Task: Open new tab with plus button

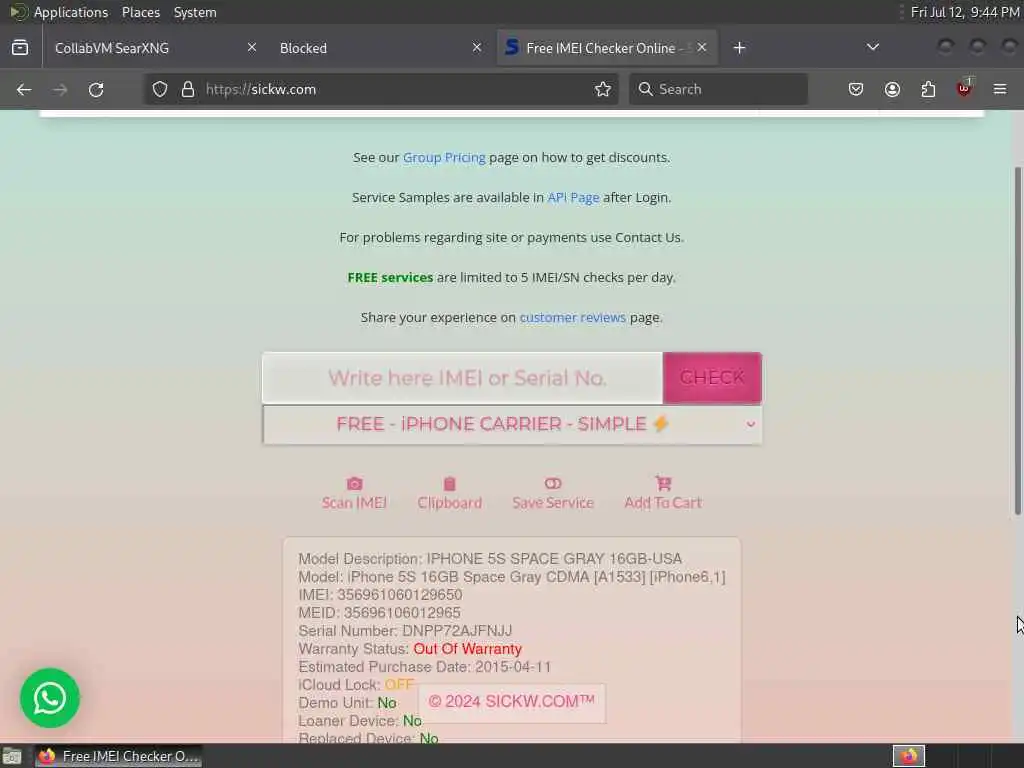Action: pyautogui.click(x=739, y=48)
